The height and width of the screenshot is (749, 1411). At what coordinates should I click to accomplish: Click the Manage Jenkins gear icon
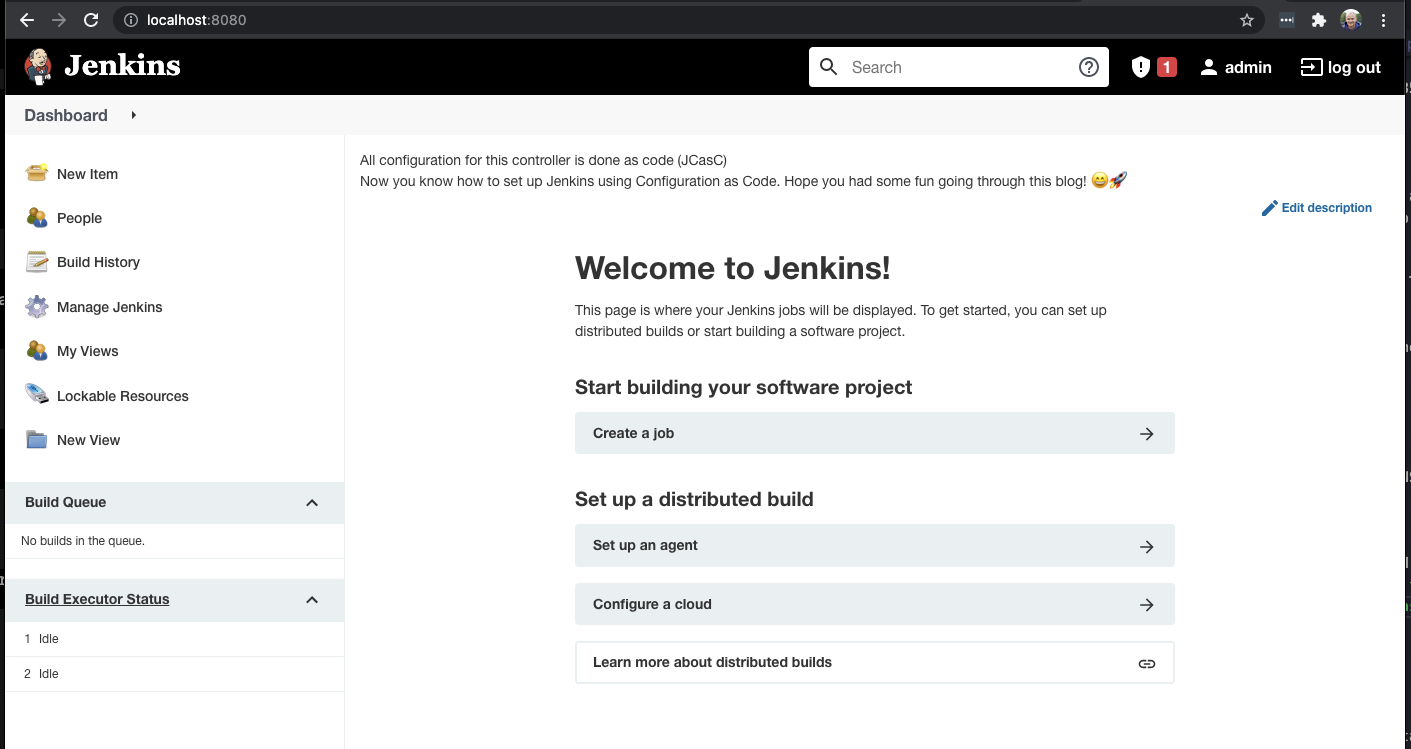37,307
